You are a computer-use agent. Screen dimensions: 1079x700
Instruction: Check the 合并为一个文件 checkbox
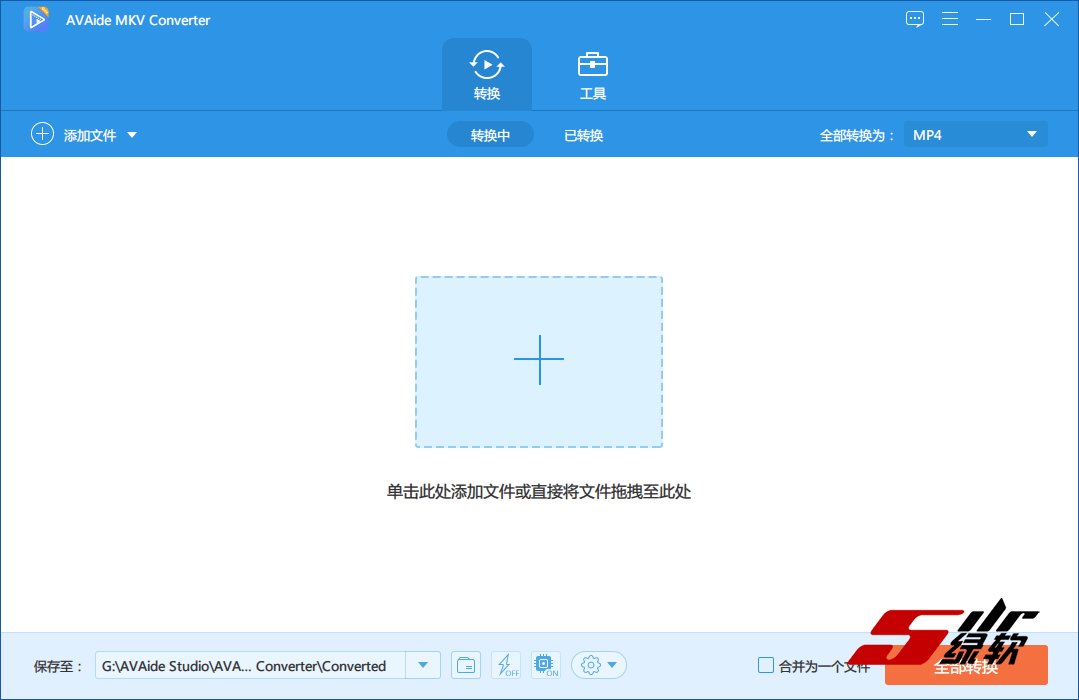(766, 665)
